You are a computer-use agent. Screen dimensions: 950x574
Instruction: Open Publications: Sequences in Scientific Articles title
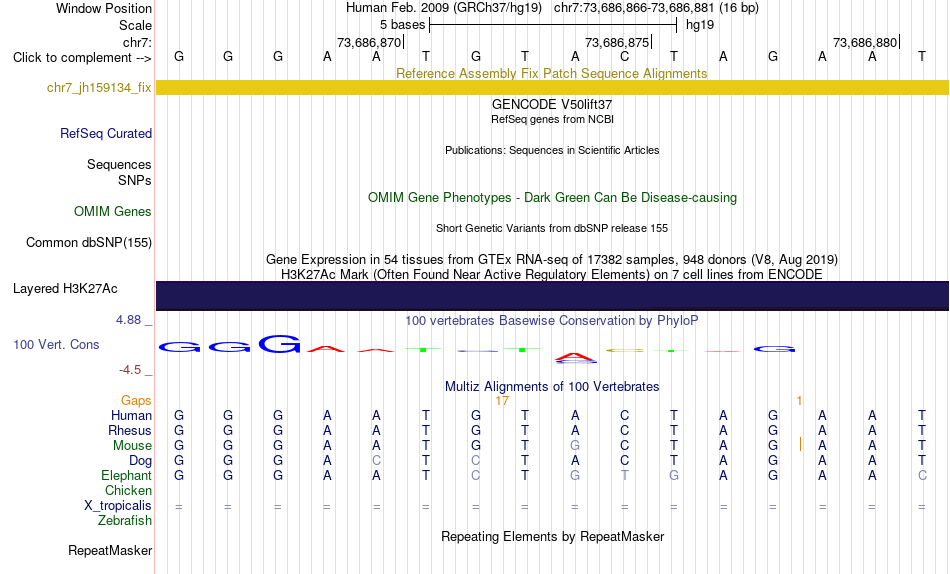552,150
